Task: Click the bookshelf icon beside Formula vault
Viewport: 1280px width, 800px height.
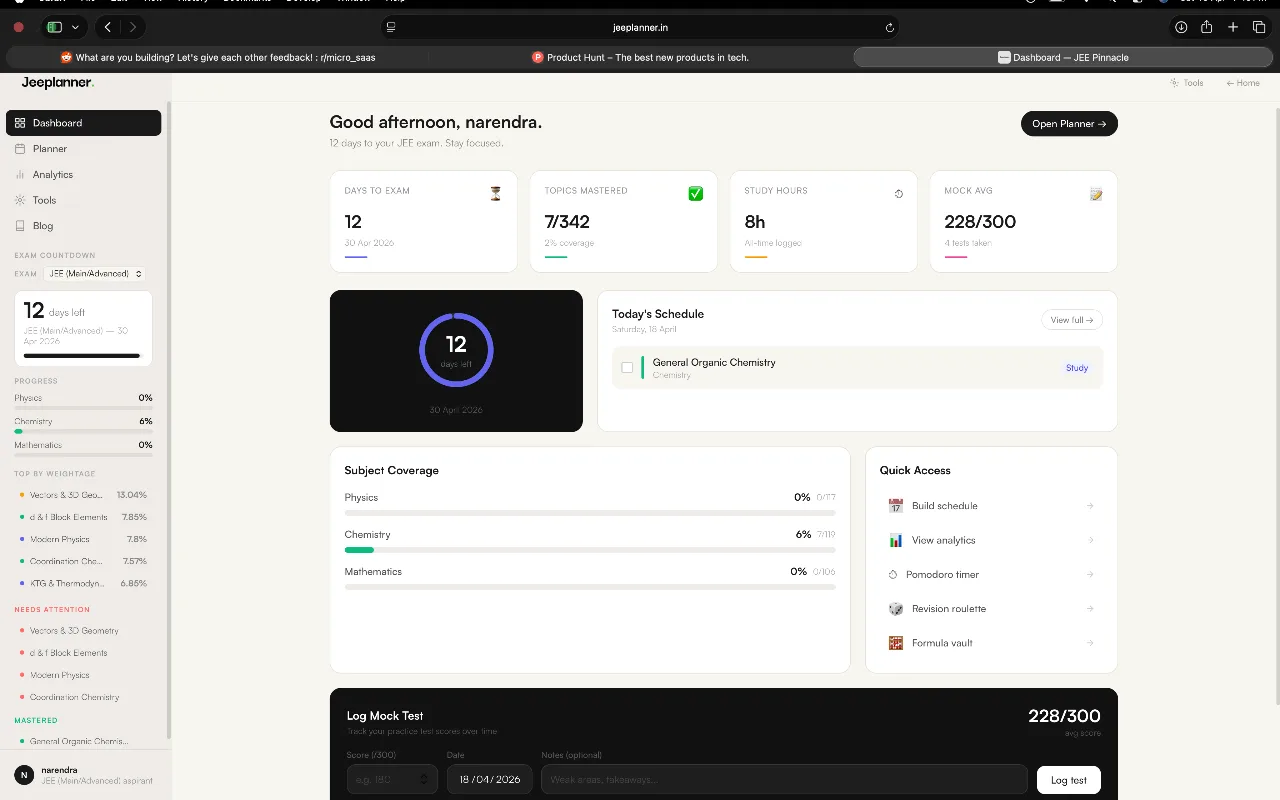Action: [896, 643]
